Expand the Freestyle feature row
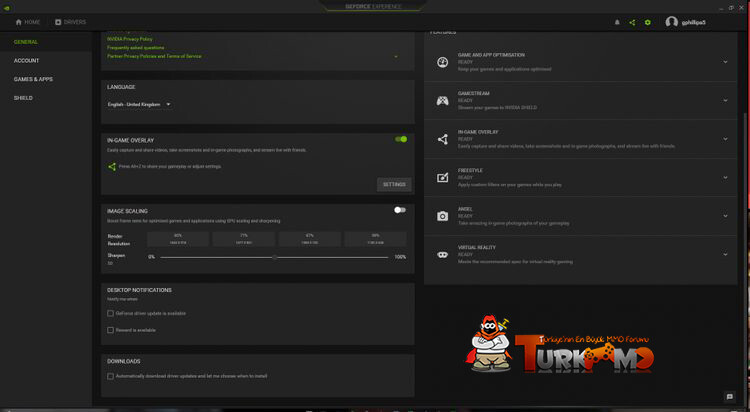750x412 pixels. (725, 178)
